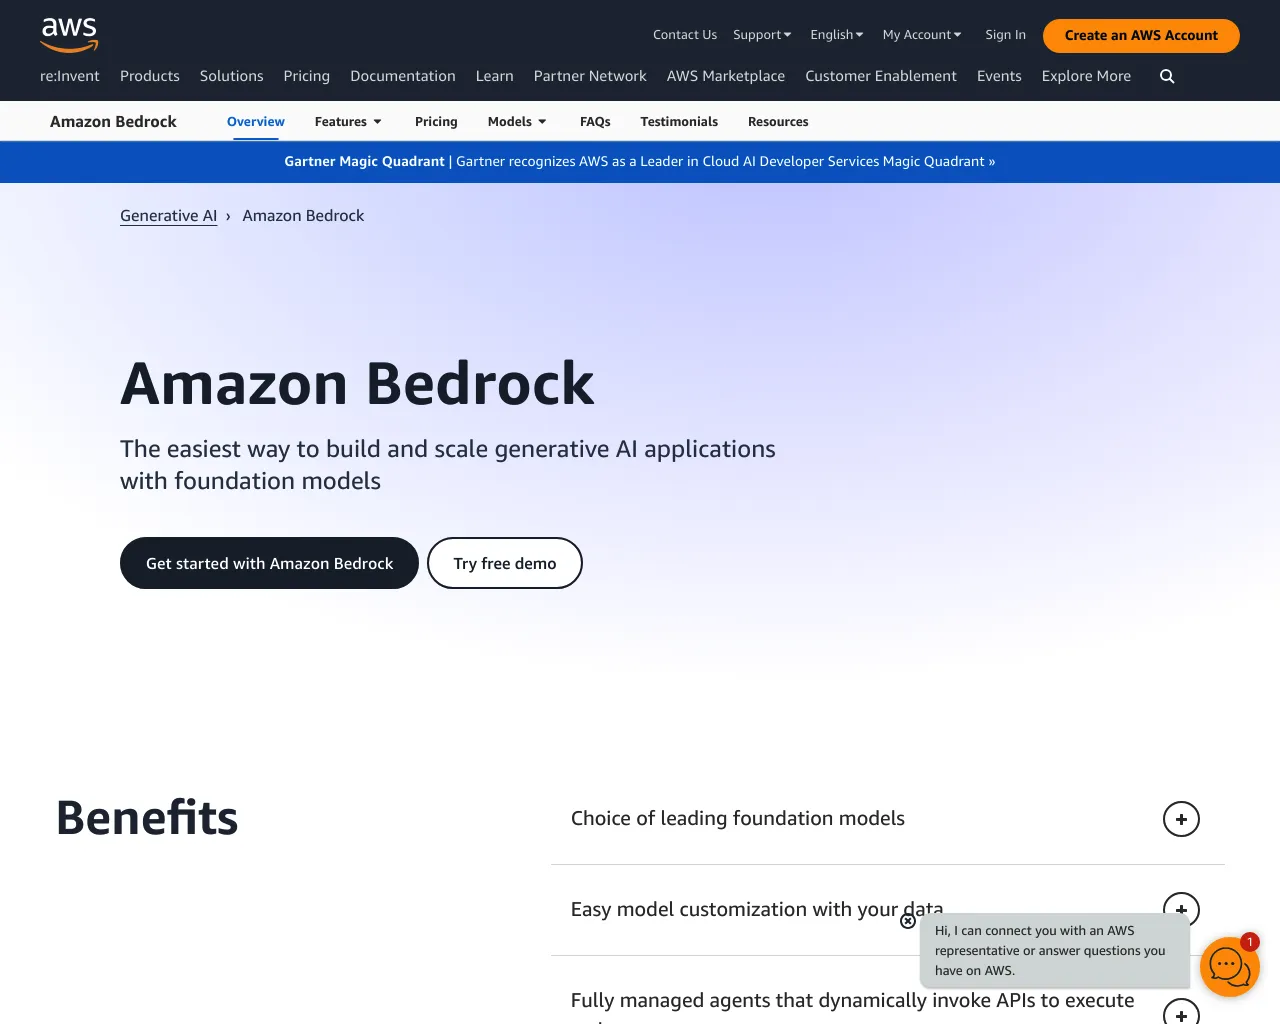Screen dimensions: 1280x1024
Task: Click the chat notification badge
Action: (1249, 942)
